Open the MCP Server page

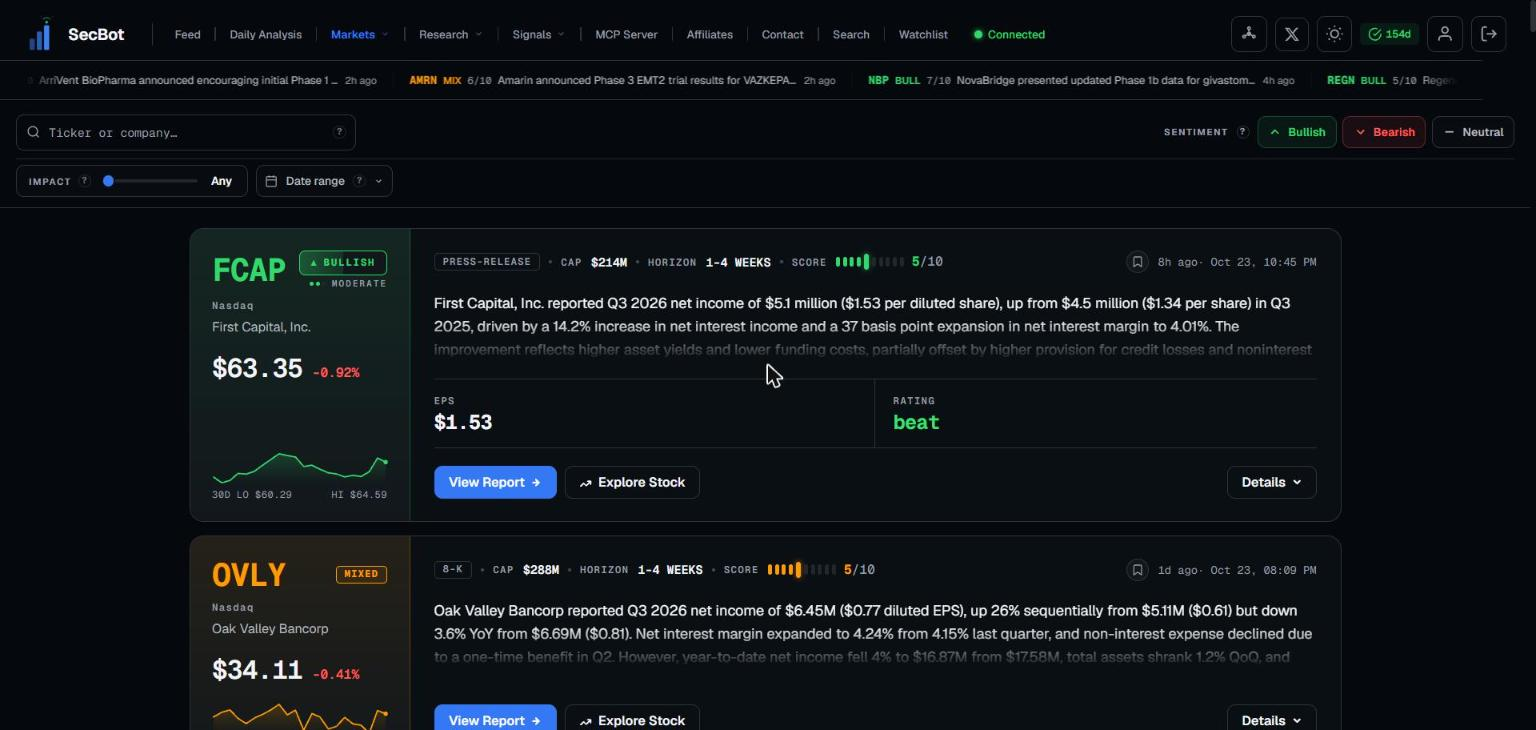(x=626, y=34)
